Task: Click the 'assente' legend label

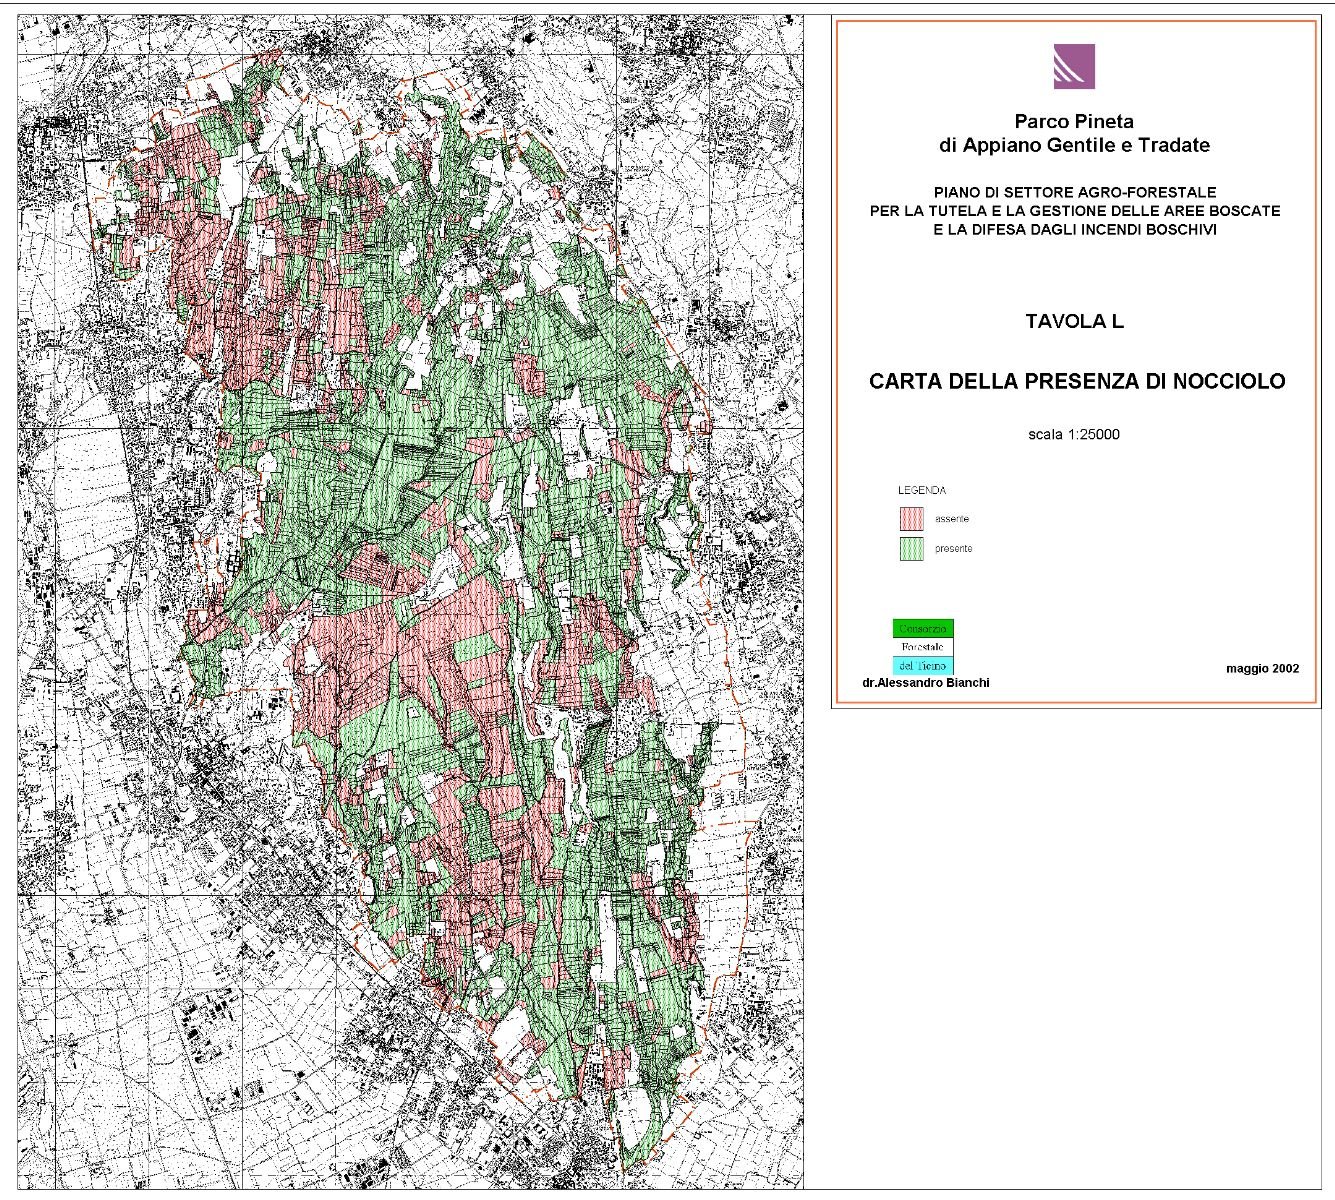Action: coord(952,519)
